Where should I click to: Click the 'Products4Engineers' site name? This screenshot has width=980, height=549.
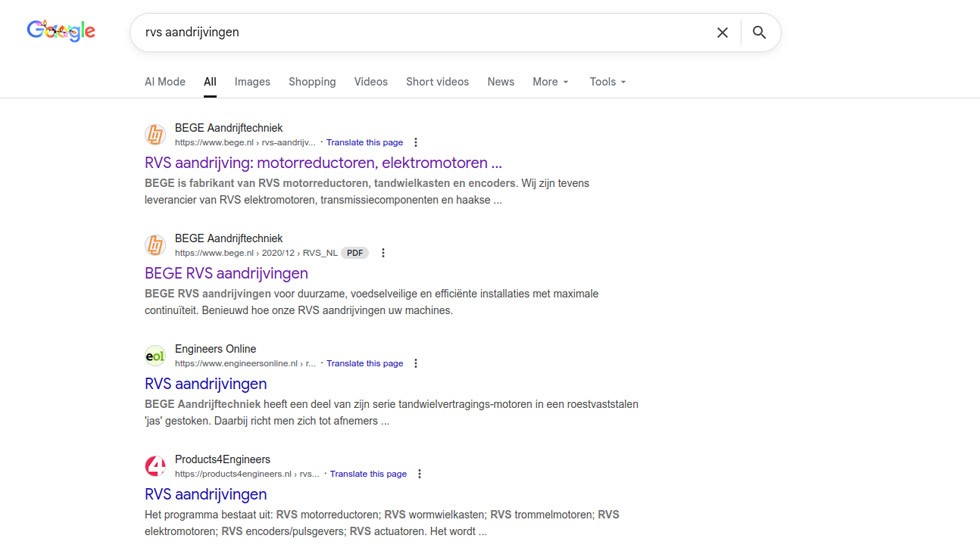tap(222, 460)
